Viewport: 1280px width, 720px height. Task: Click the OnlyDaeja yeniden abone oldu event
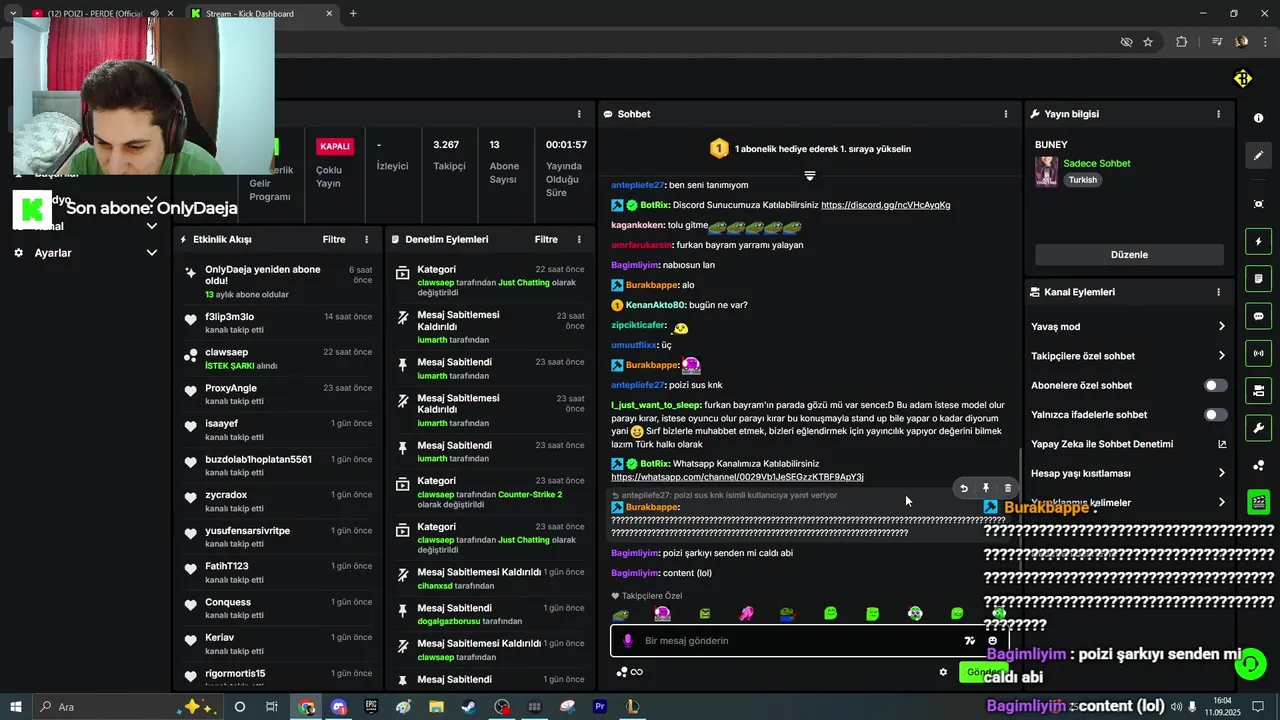(279, 281)
